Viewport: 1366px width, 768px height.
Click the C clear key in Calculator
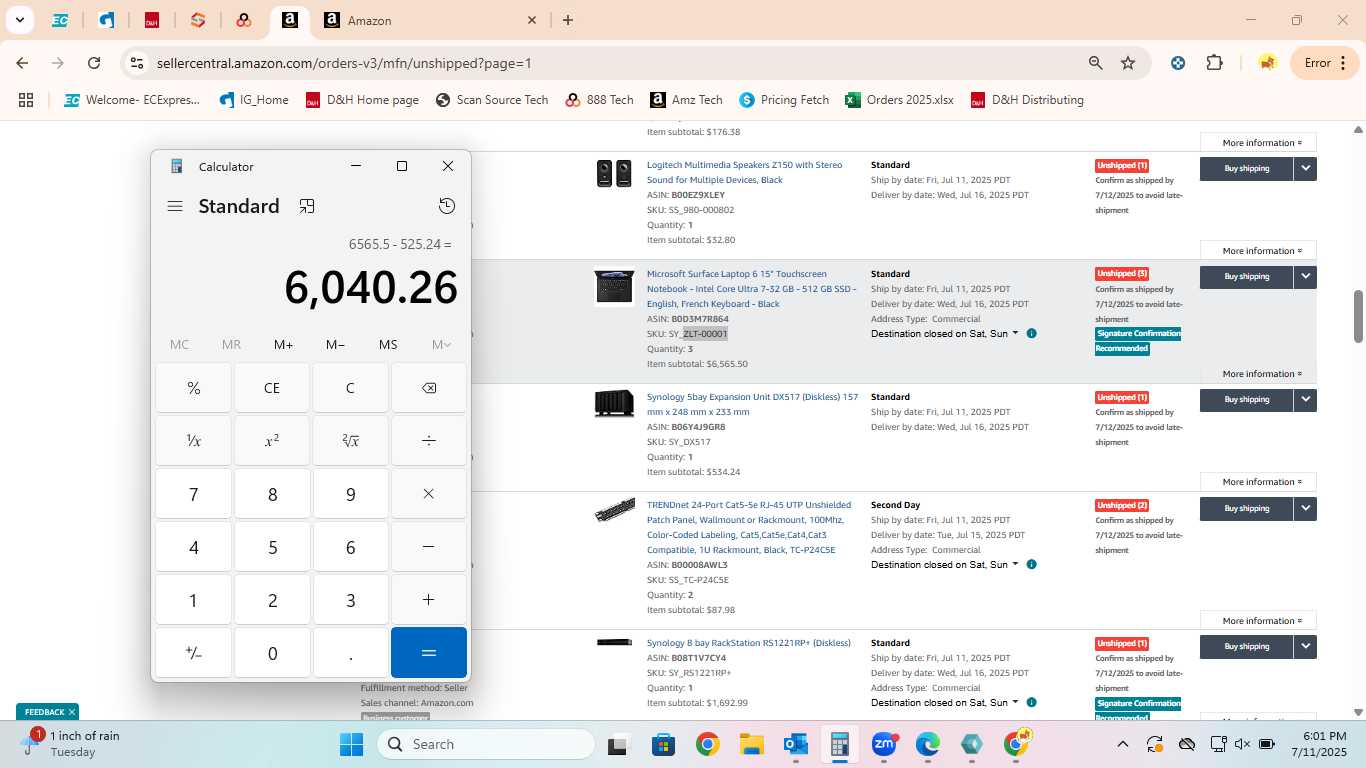click(x=350, y=388)
